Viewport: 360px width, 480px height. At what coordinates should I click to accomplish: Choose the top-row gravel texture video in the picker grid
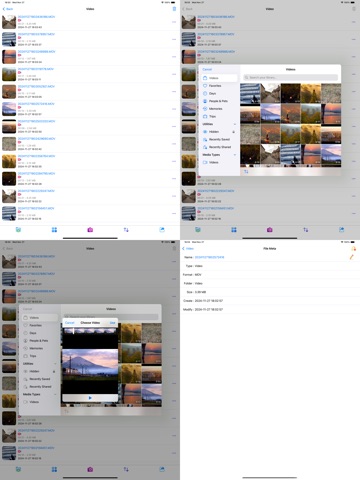[x=331, y=93]
